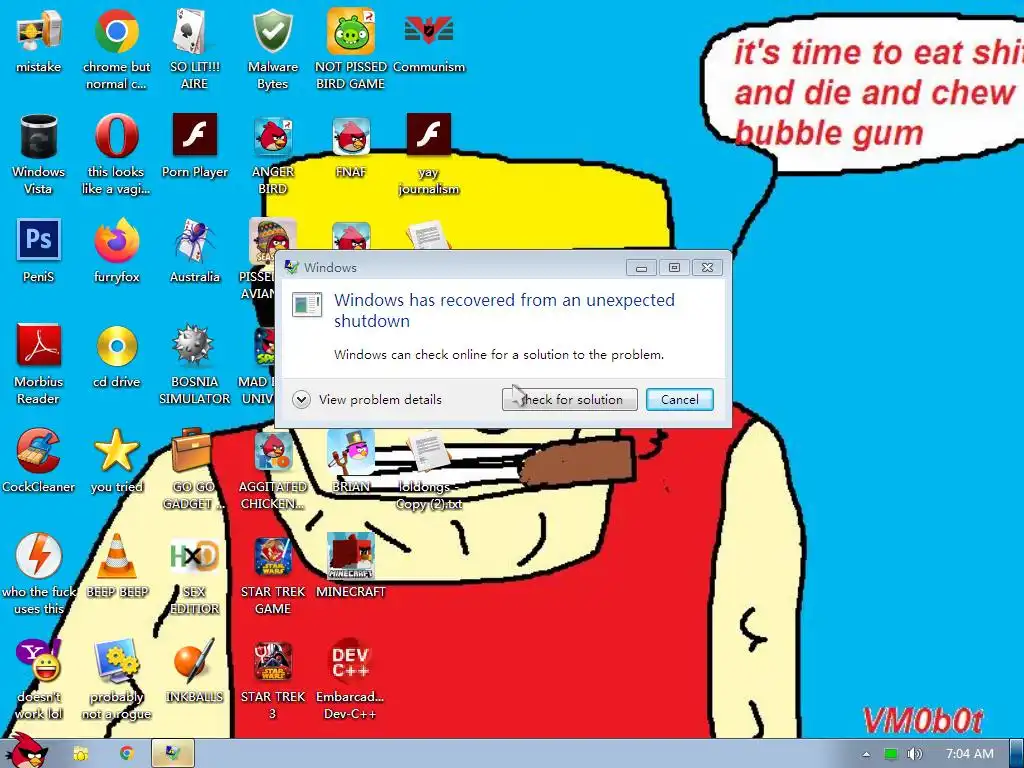Launch 'chrome but normal c...' Chrome icon
Screen dimensions: 1024x768
click(116, 31)
